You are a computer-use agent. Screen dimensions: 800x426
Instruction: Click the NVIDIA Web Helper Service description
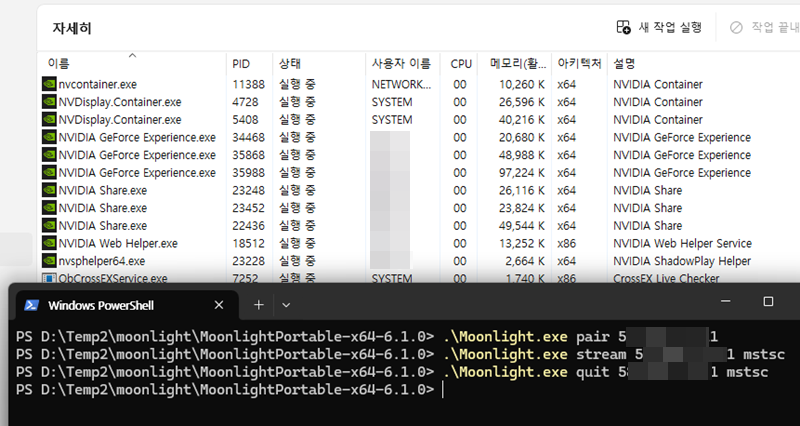click(x=682, y=243)
